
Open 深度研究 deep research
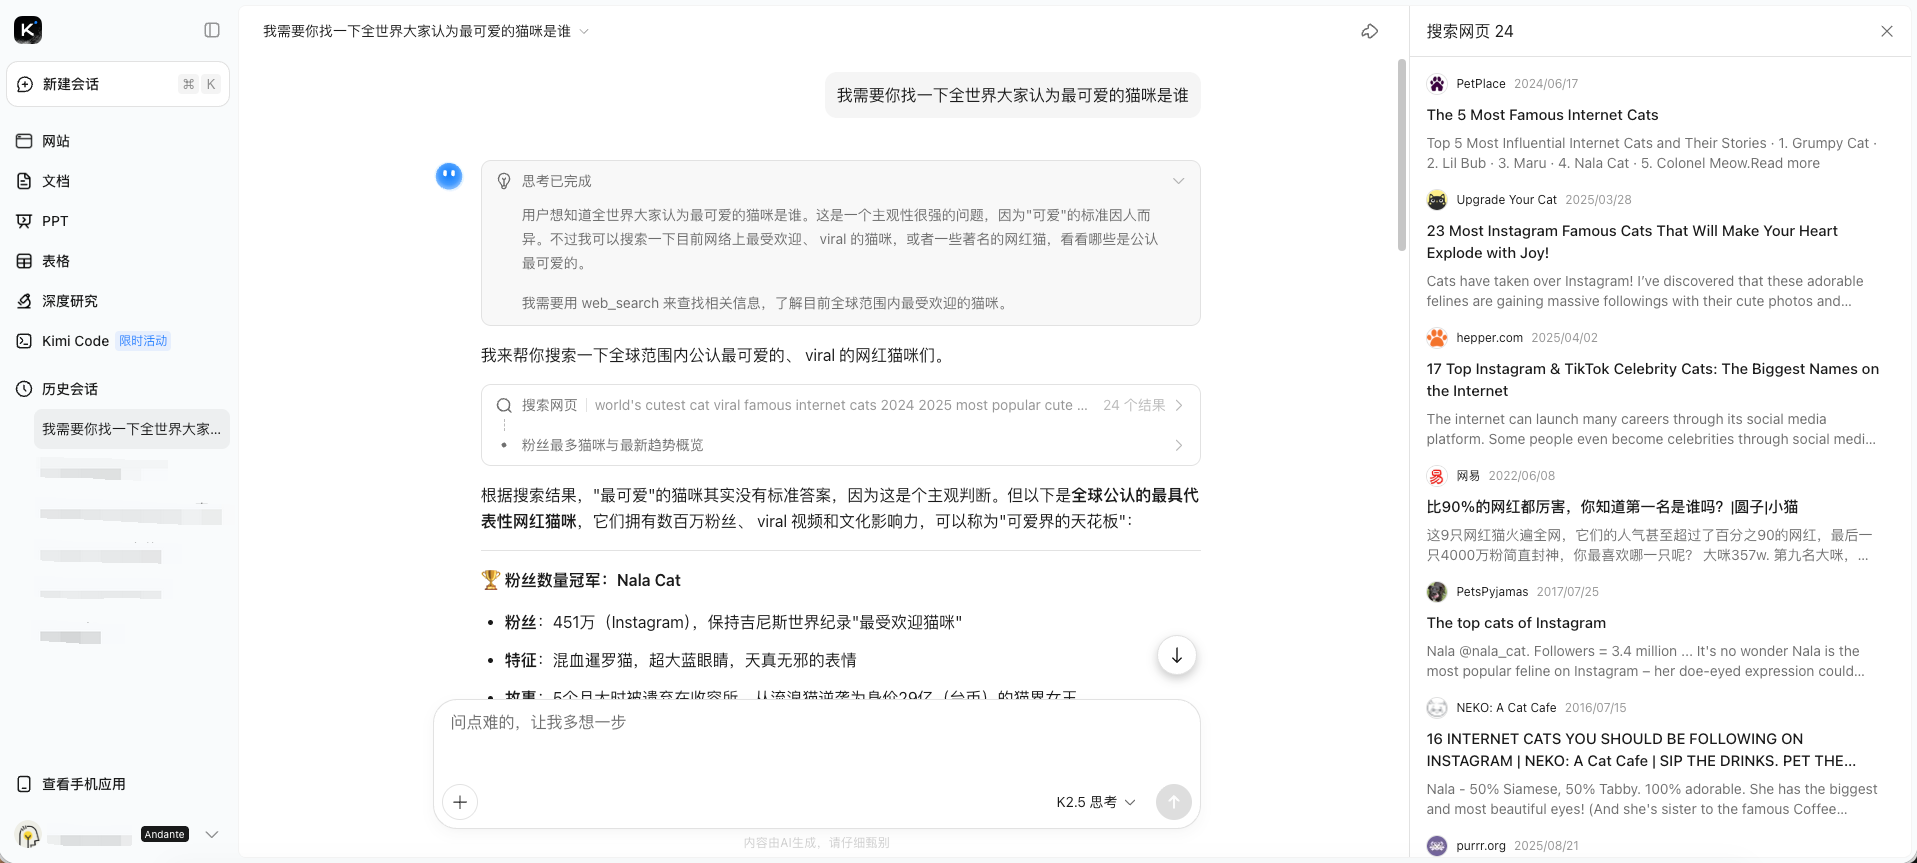(x=118, y=301)
